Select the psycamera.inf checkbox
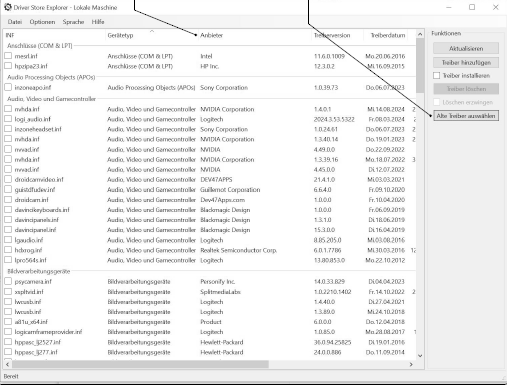 pyautogui.click(x=8, y=281)
